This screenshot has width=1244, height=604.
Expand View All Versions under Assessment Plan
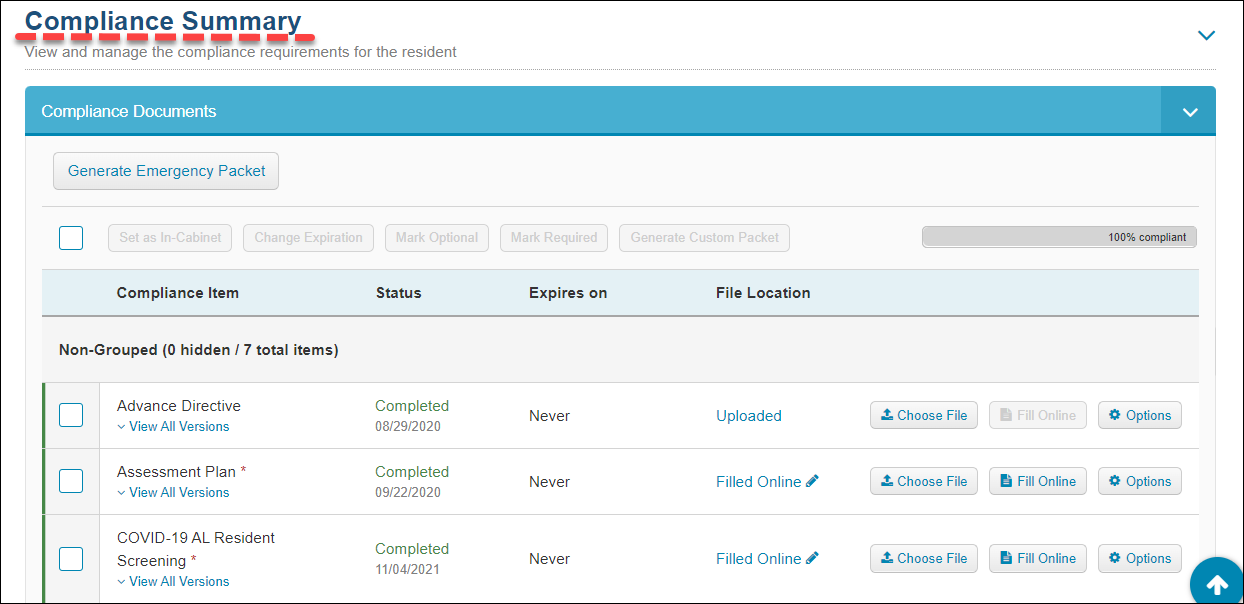tap(173, 492)
